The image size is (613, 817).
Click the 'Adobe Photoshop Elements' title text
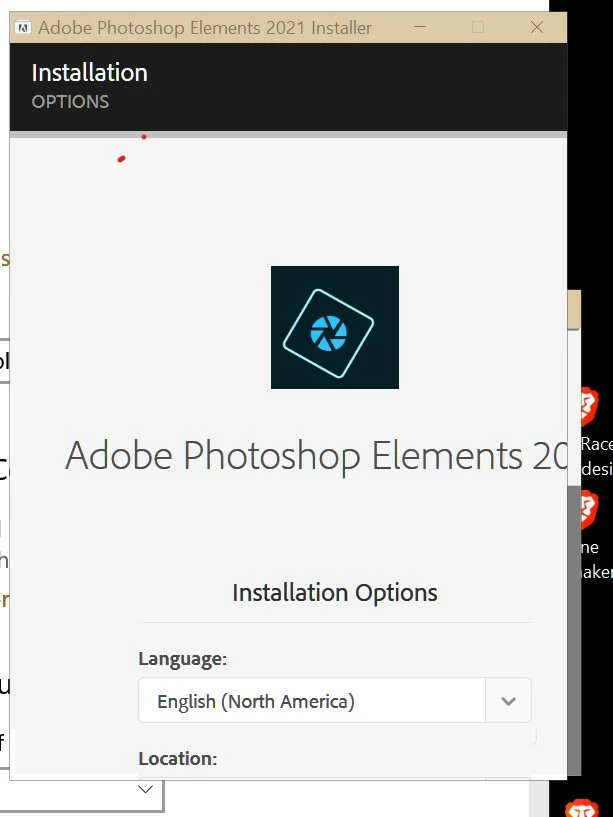pyautogui.click(x=317, y=455)
